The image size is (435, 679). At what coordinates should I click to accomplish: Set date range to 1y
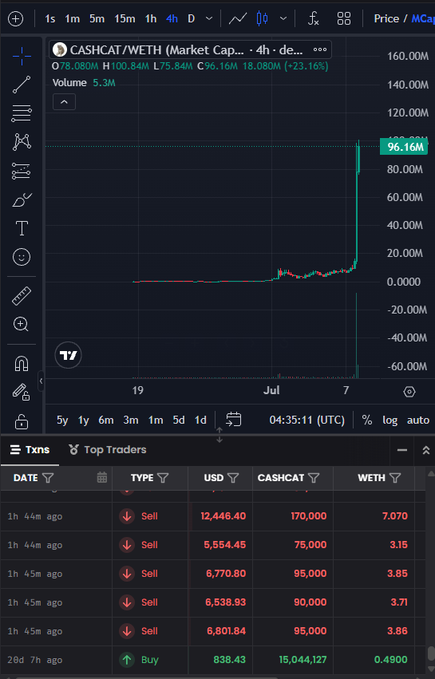84,420
